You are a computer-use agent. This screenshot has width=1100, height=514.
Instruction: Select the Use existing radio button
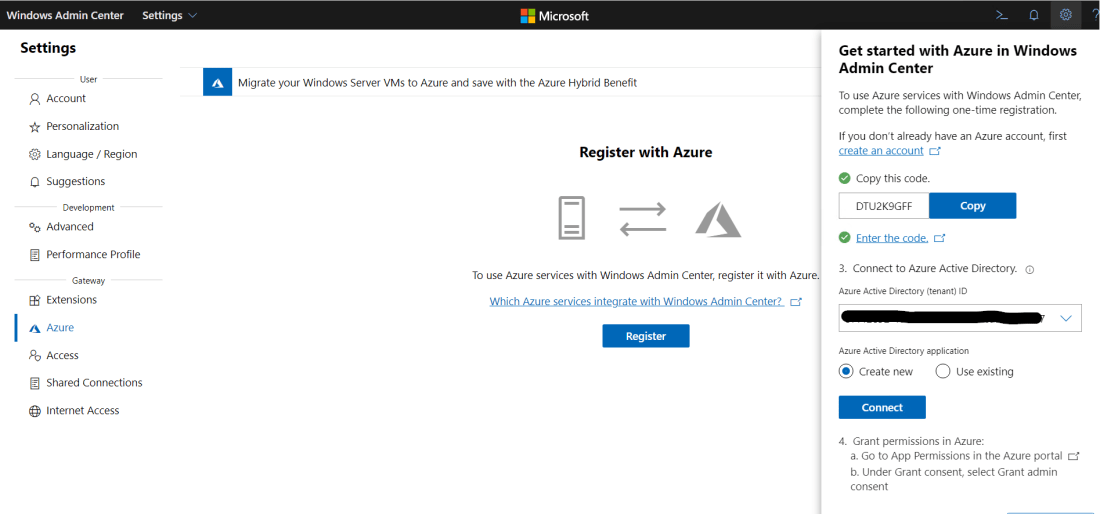coord(943,371)
